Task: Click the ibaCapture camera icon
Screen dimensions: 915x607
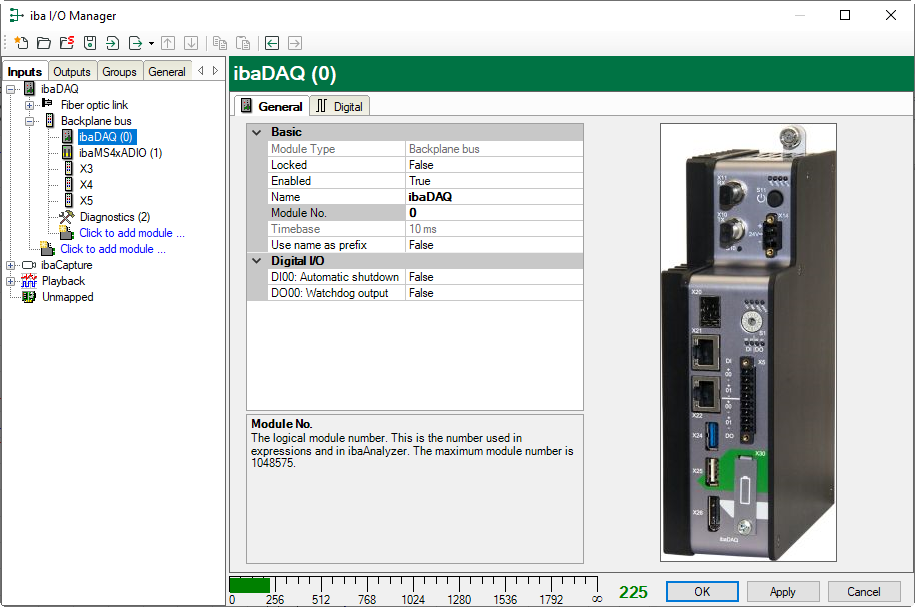Action: tap(29, 265)
